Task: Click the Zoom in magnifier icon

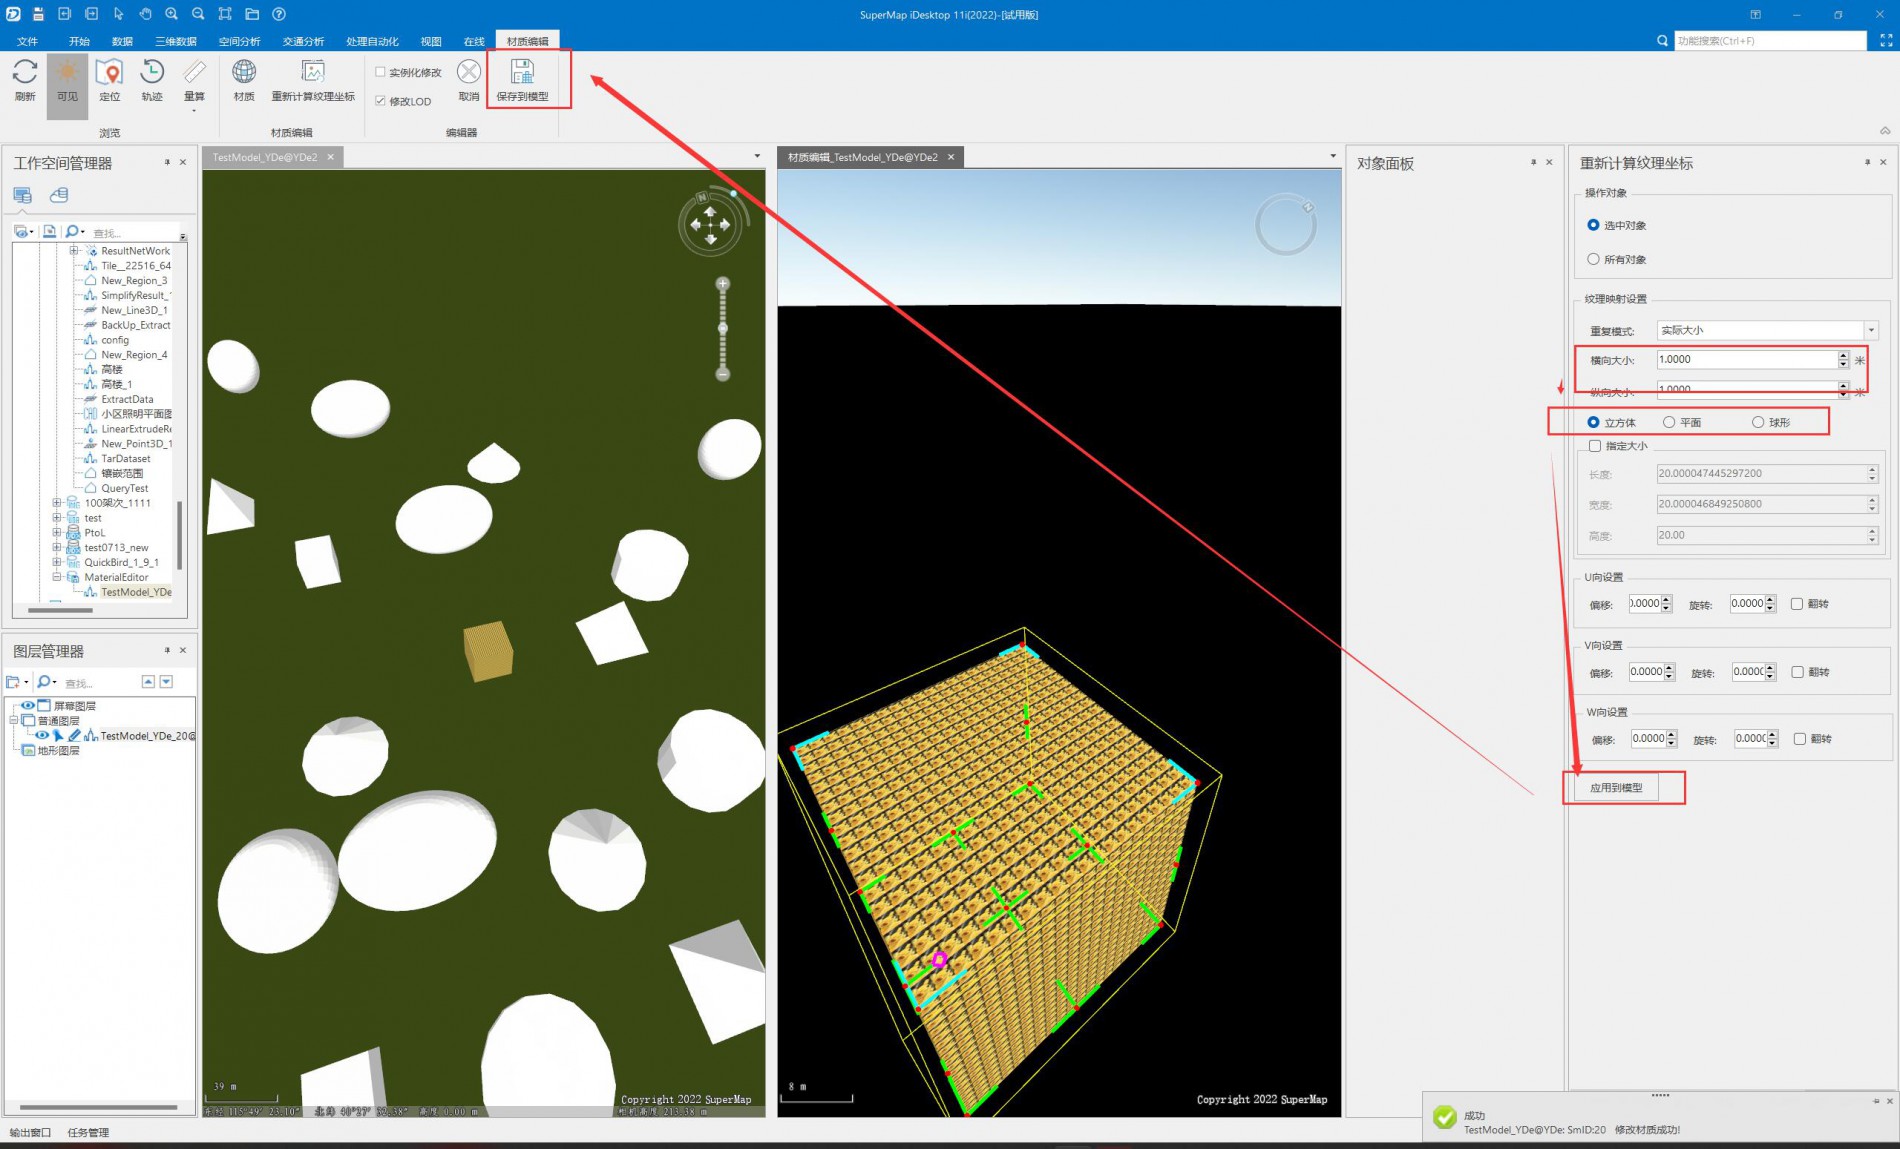Action: (172, 14)
